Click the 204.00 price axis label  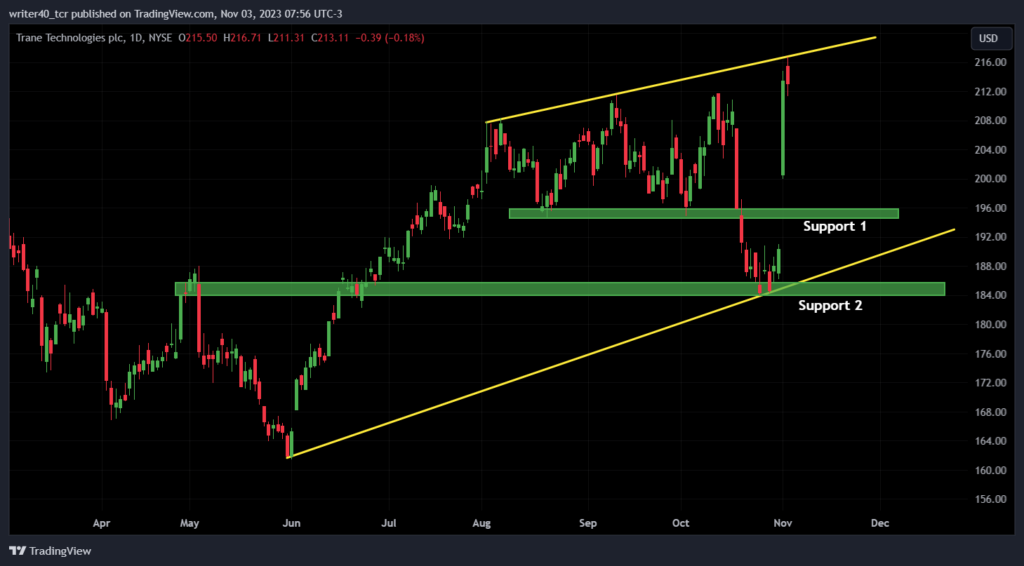pos(991,149)
